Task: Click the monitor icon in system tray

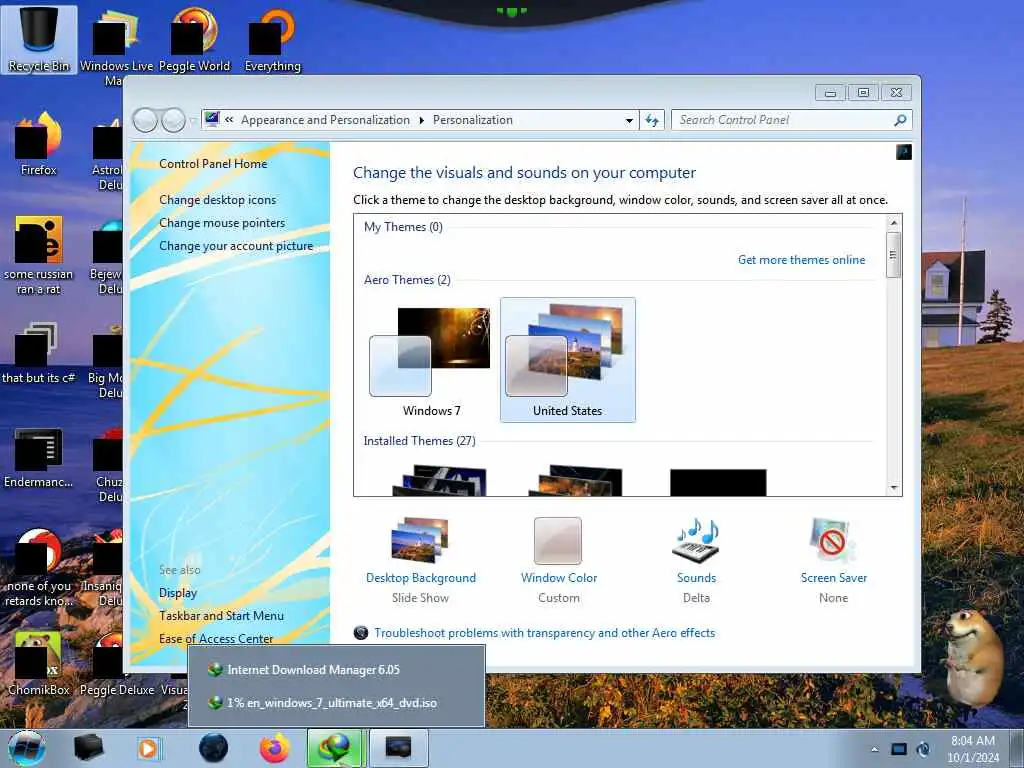Action: 899,749
